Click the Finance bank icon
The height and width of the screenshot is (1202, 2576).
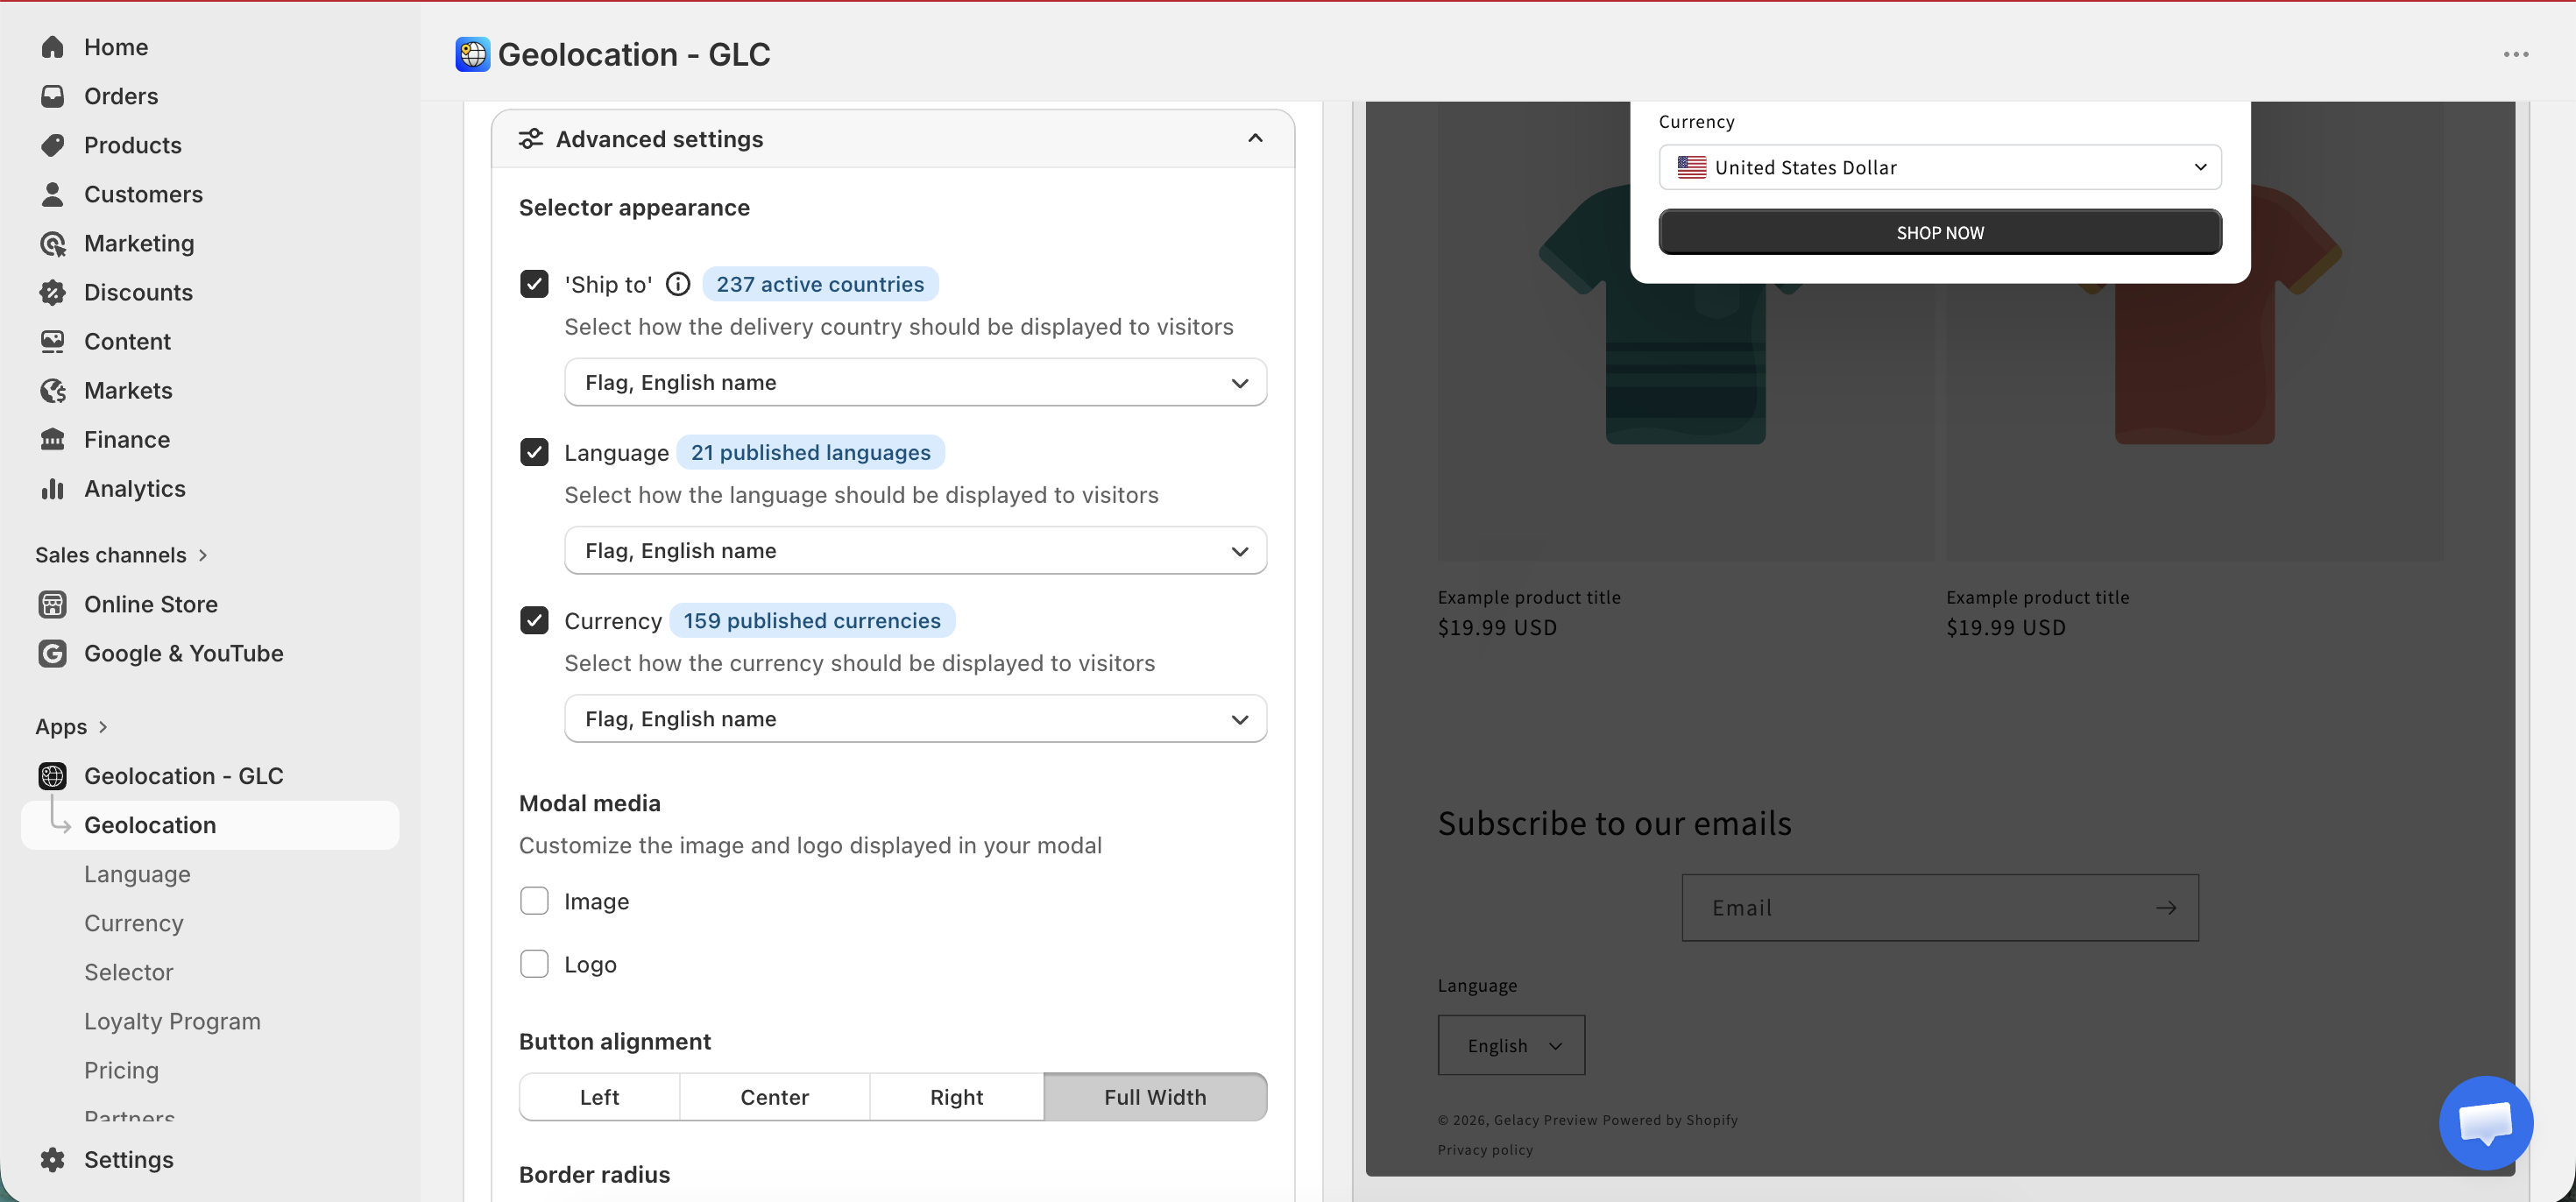52,439
